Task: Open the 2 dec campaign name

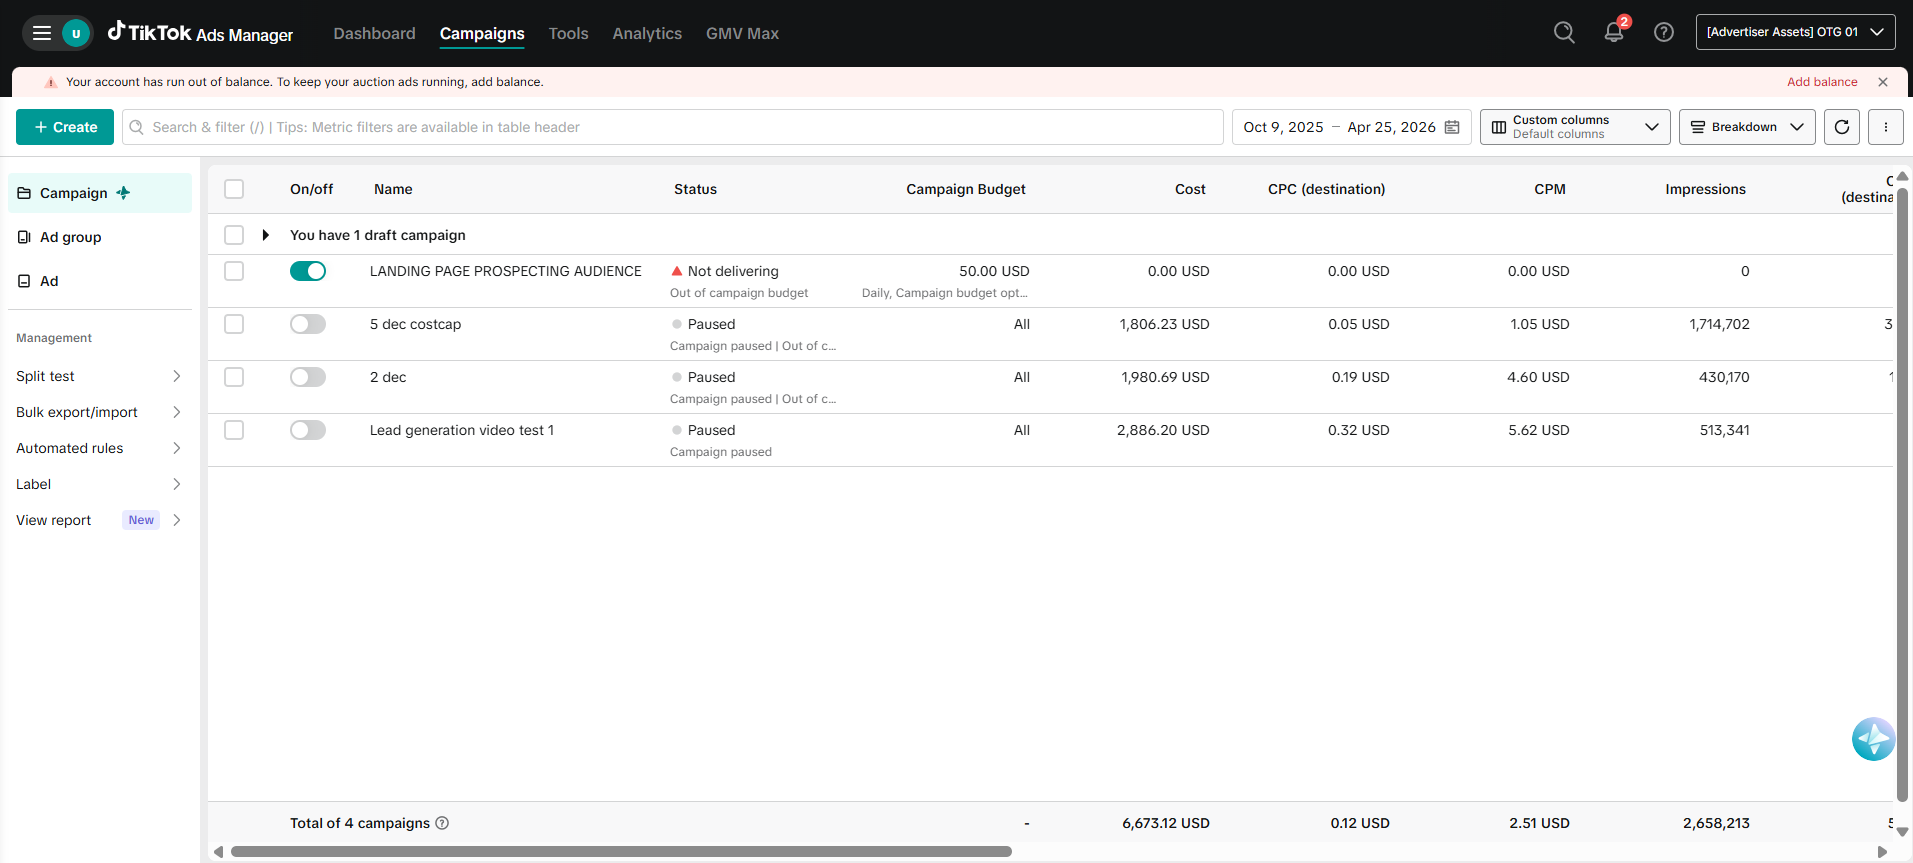Action: click(388, 377)
